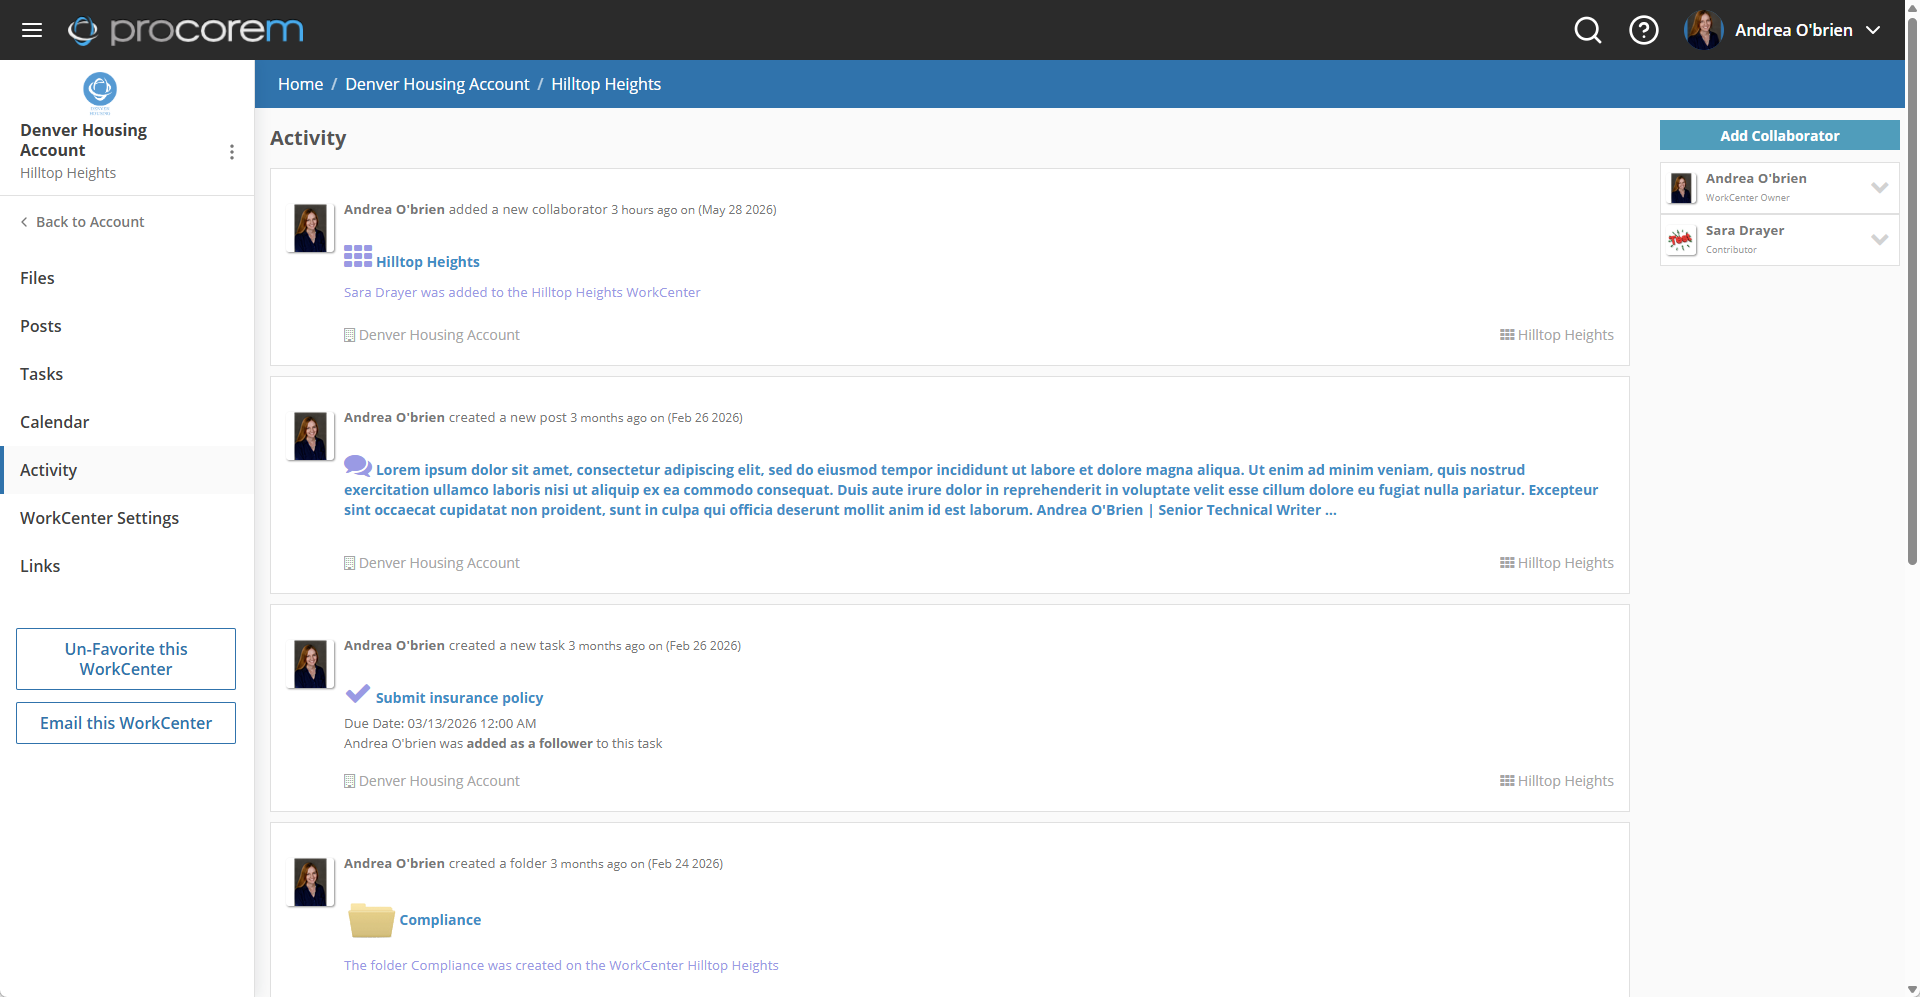The width and height of the screenshot is (1920, 997).
Task: Click the Denver Housing Account logo in the sidebar
Action: [x=100, y=92]
